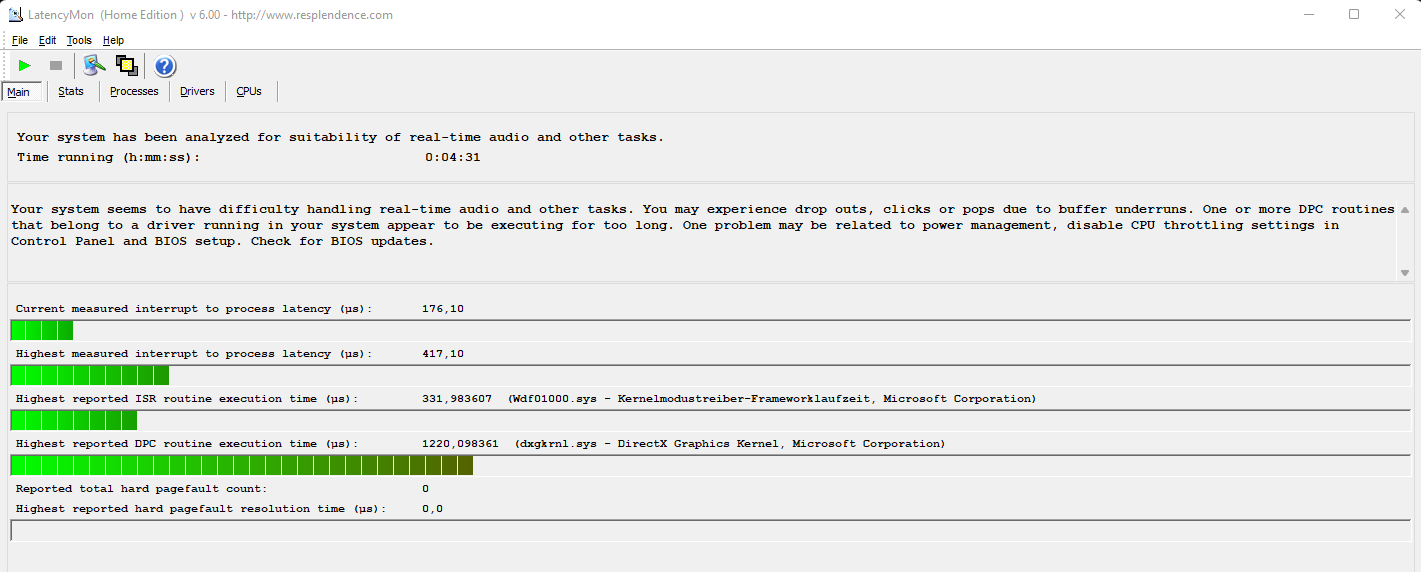Click the current interrupt latency green bar
1421x572 pixels.
[x=42, y=331]
